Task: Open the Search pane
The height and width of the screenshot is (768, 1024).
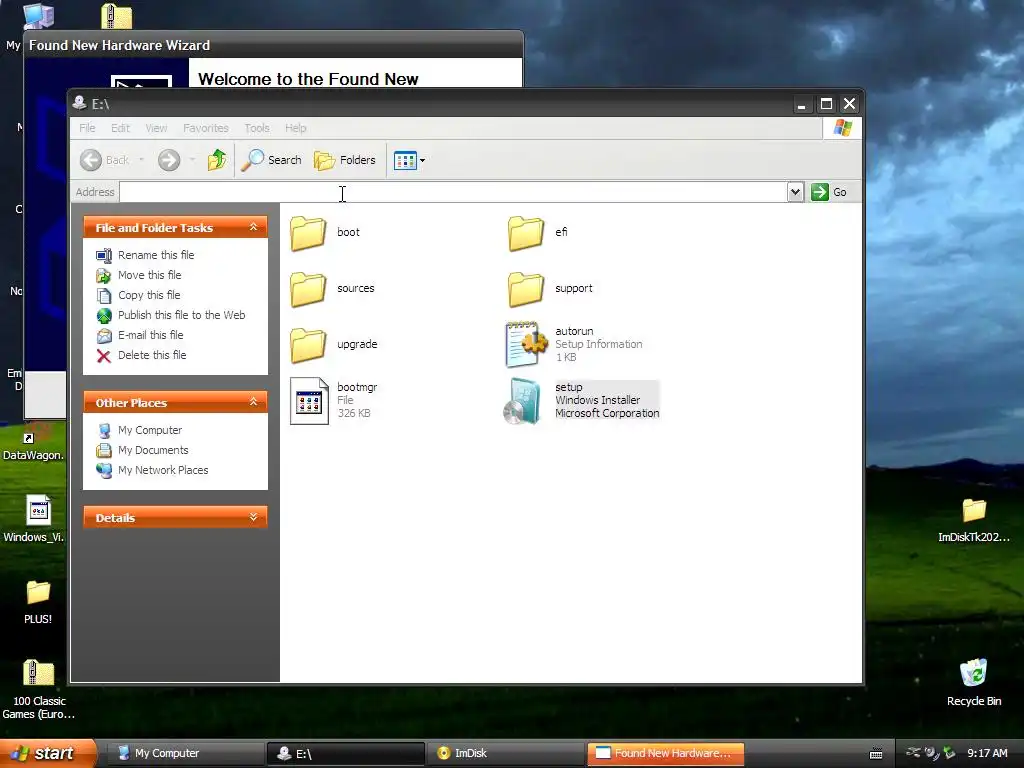Action: [272, 160]
